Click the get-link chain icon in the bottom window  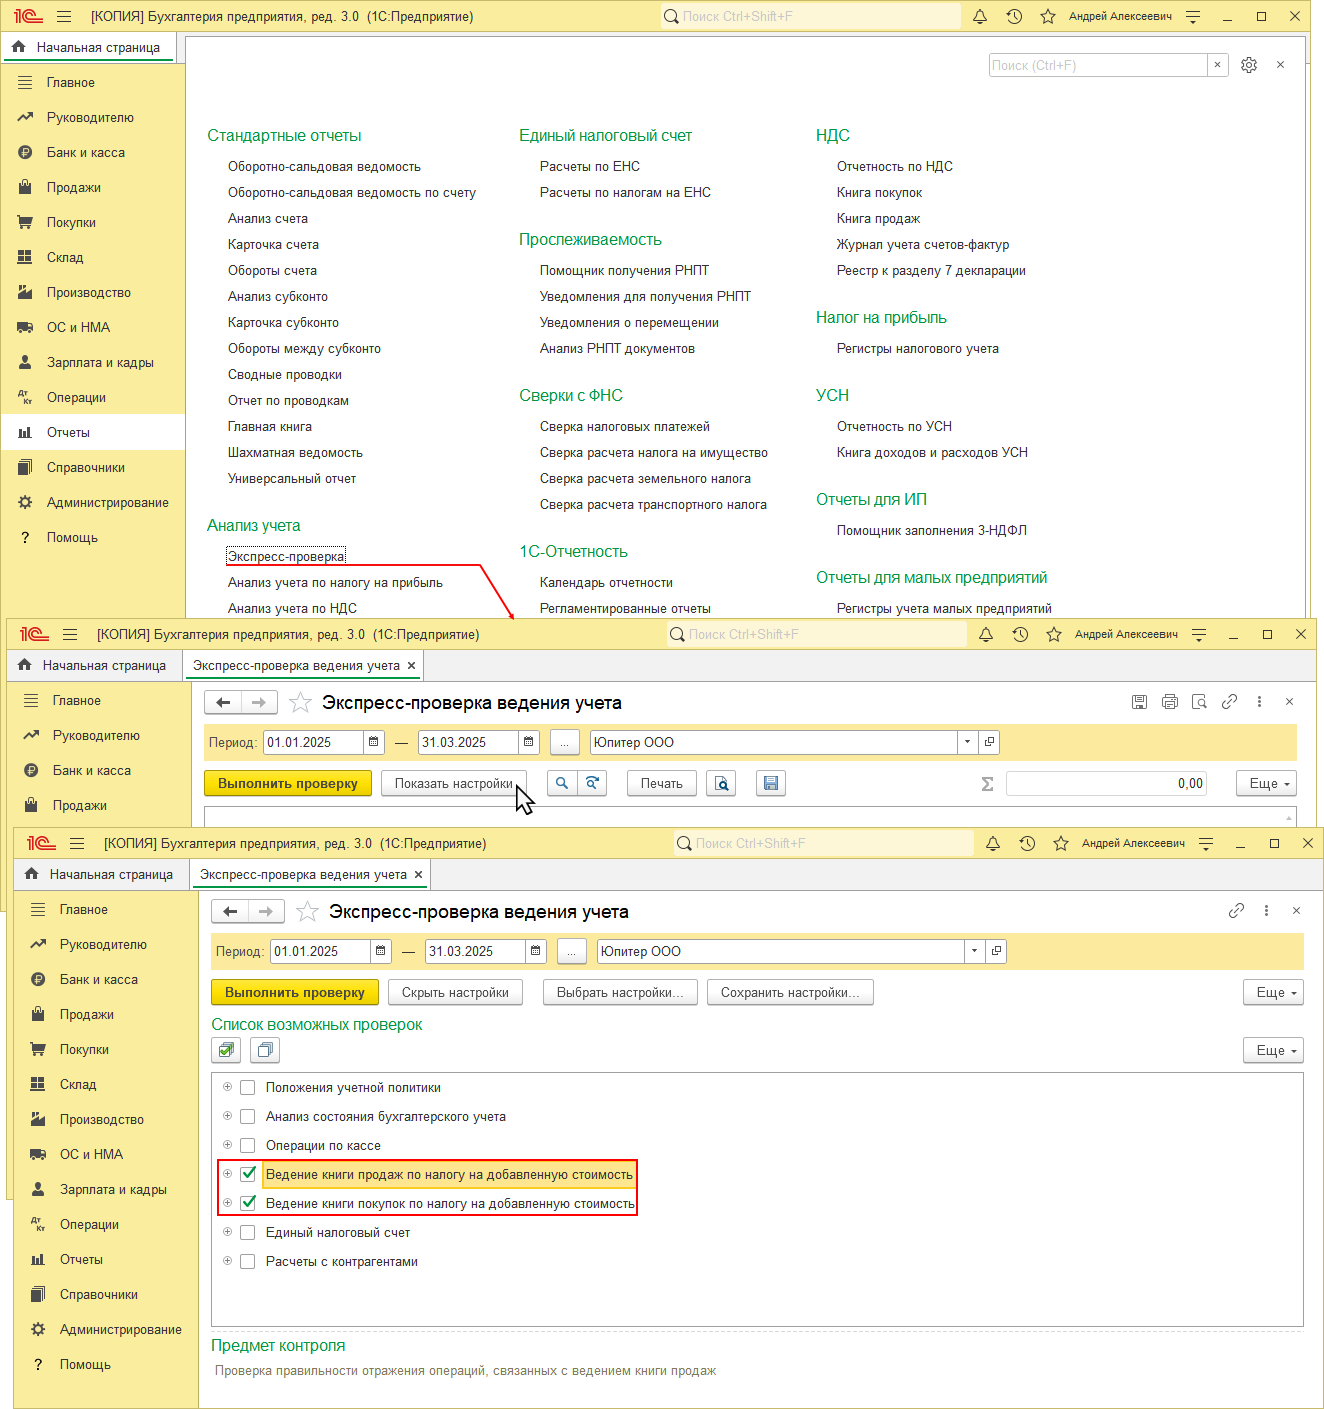pyautogui.click(x=1237, y=911)
